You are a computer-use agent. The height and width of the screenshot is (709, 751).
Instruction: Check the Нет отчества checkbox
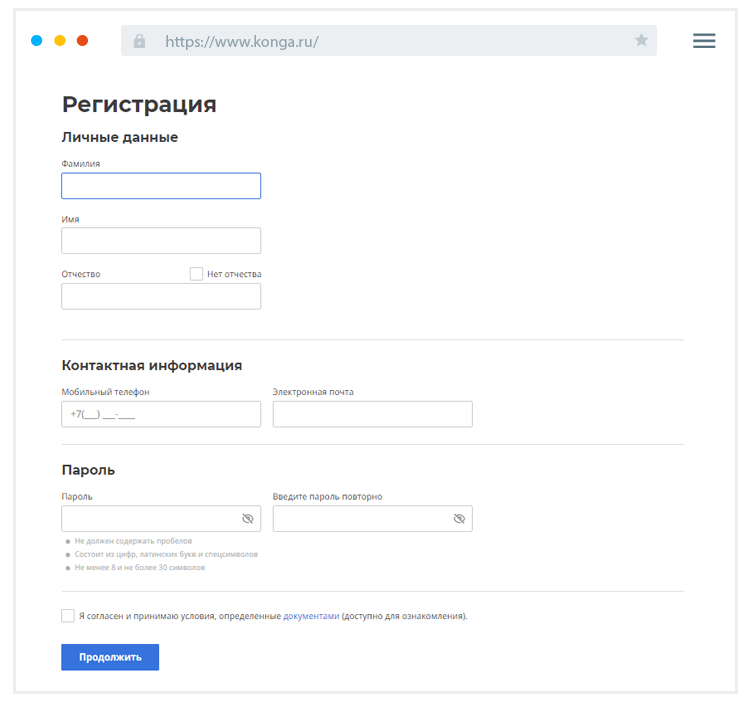click(x=197, y=274)
